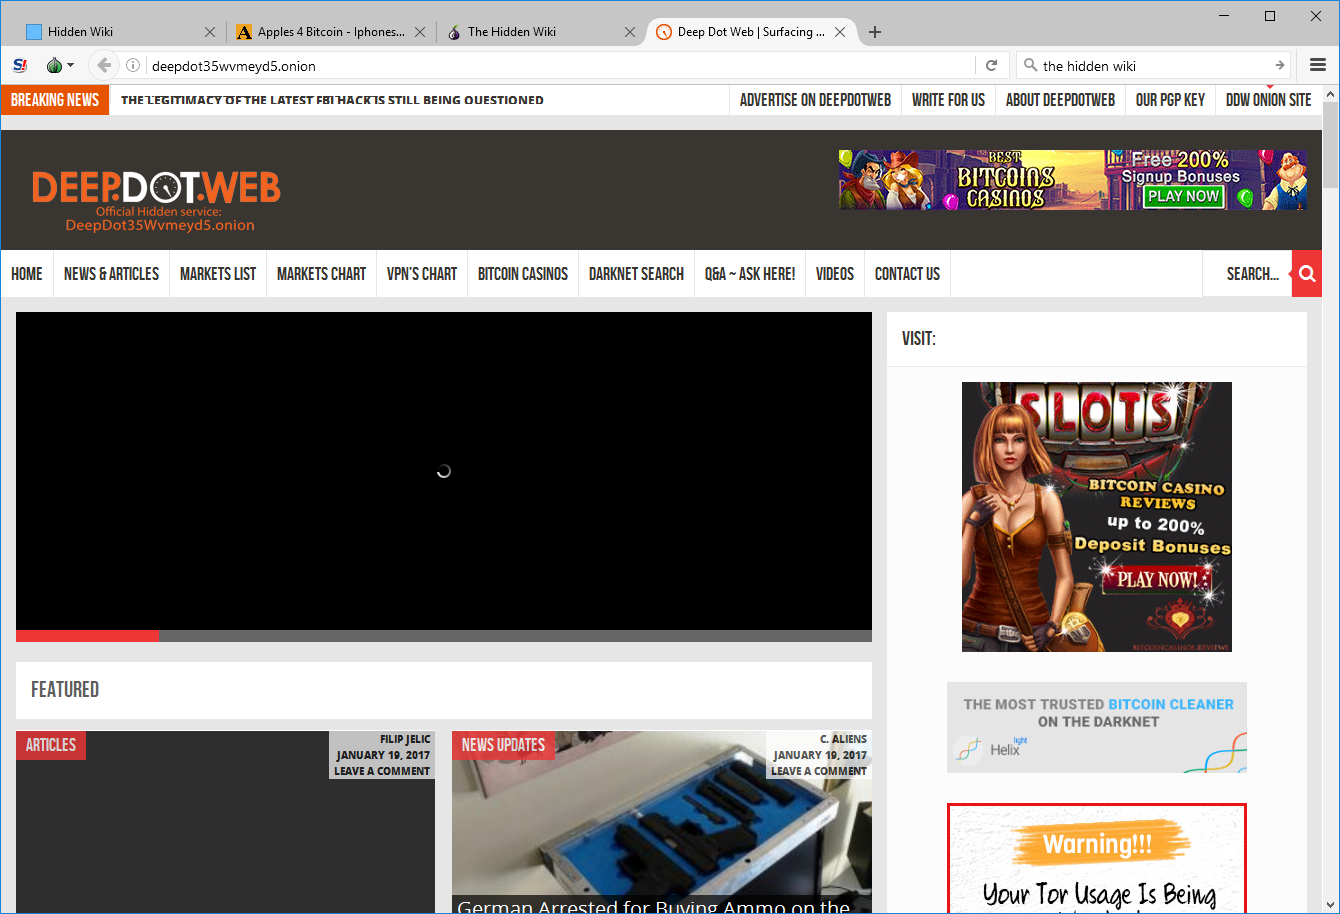Image resolution: width=1340 pixels, height=914 pixels.
Task: Open MARKETS LIST menu item
Action: (x=218, y=274)
